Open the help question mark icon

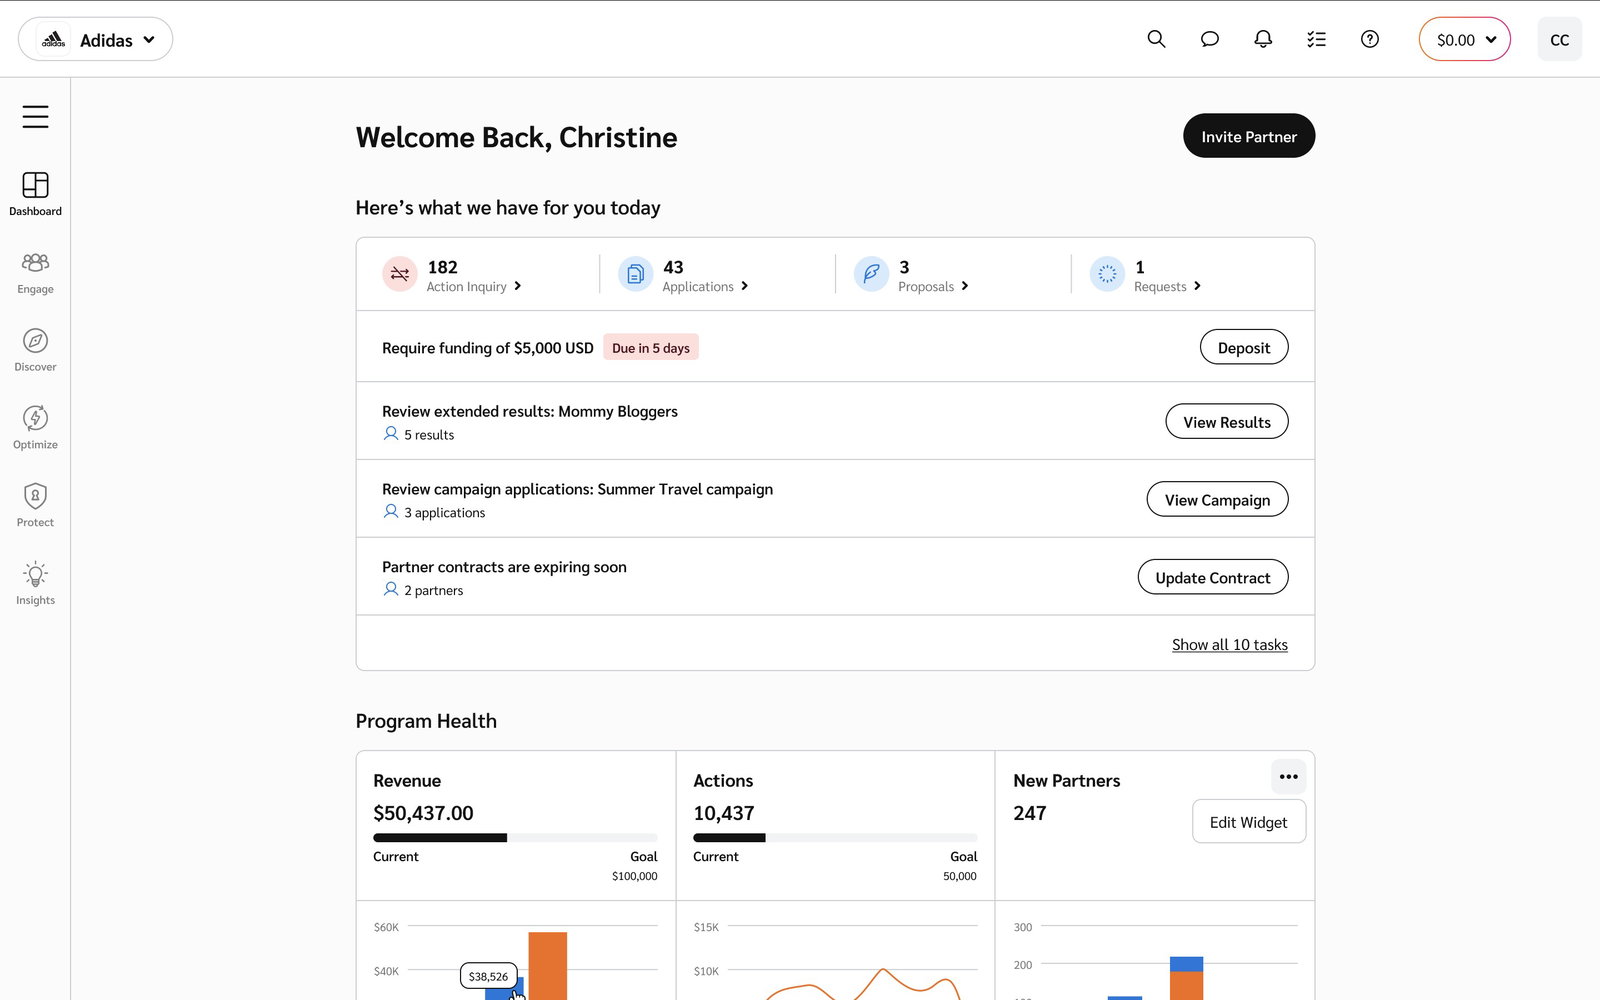click(x=1370, y=39)
